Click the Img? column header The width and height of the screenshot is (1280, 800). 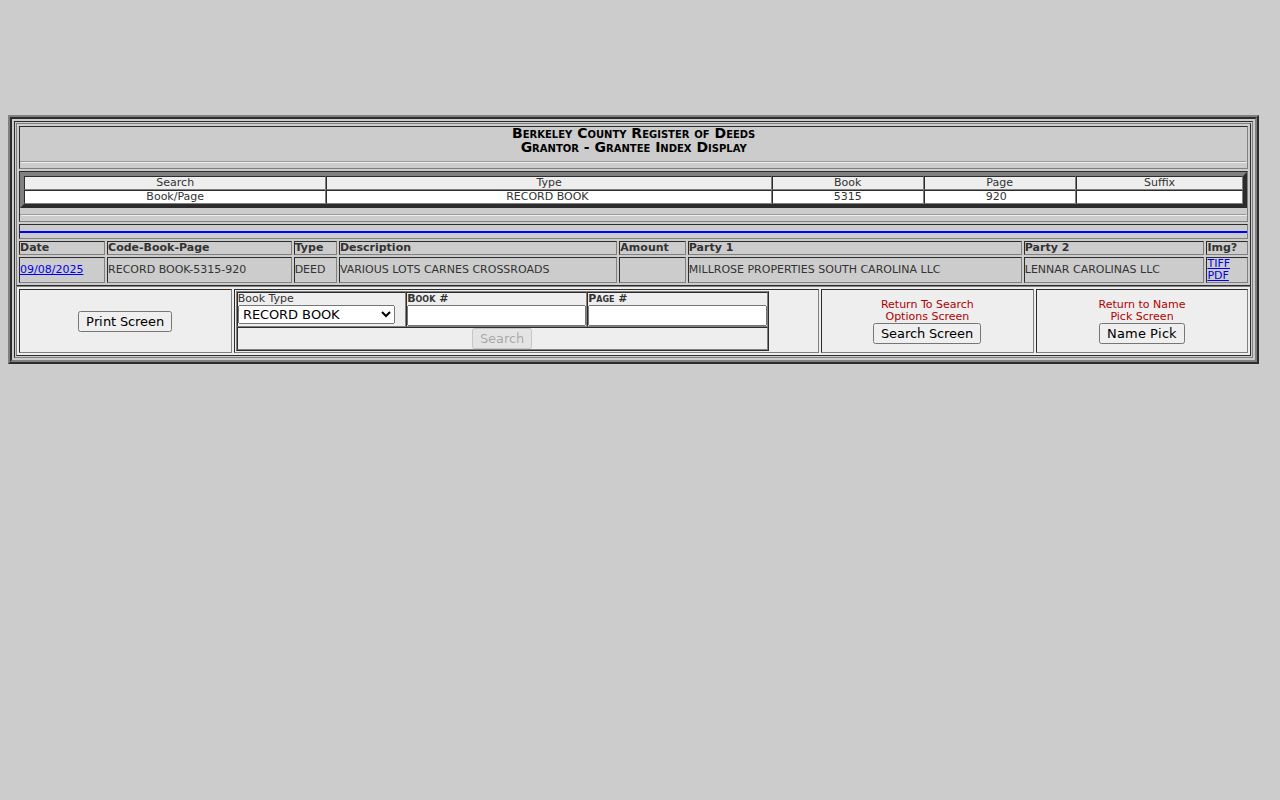(1226, 248)
